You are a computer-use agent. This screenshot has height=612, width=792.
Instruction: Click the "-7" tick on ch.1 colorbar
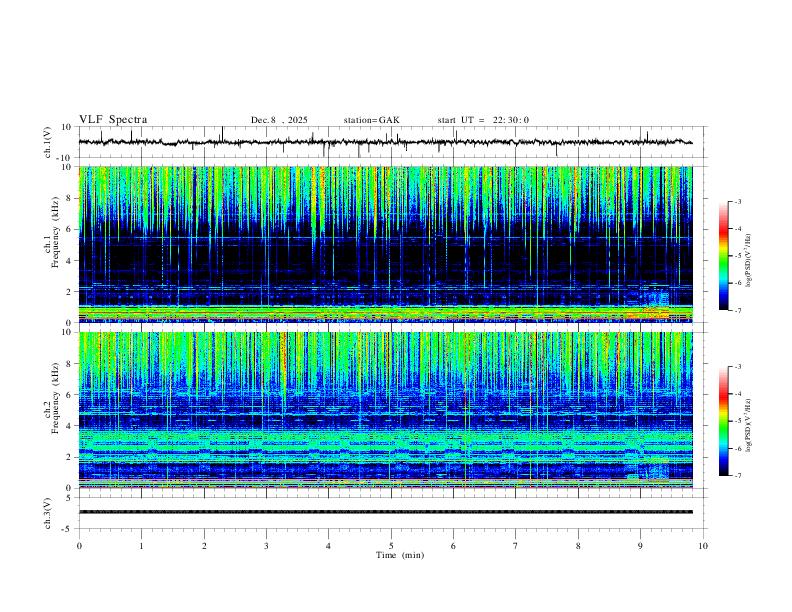point(738,310)
